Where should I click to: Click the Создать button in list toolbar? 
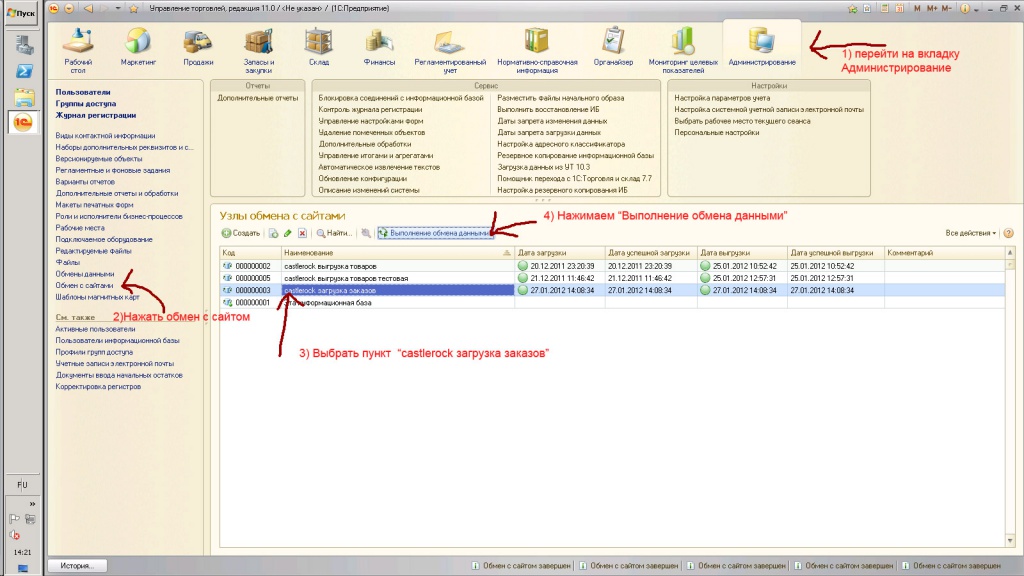[240, 233]
